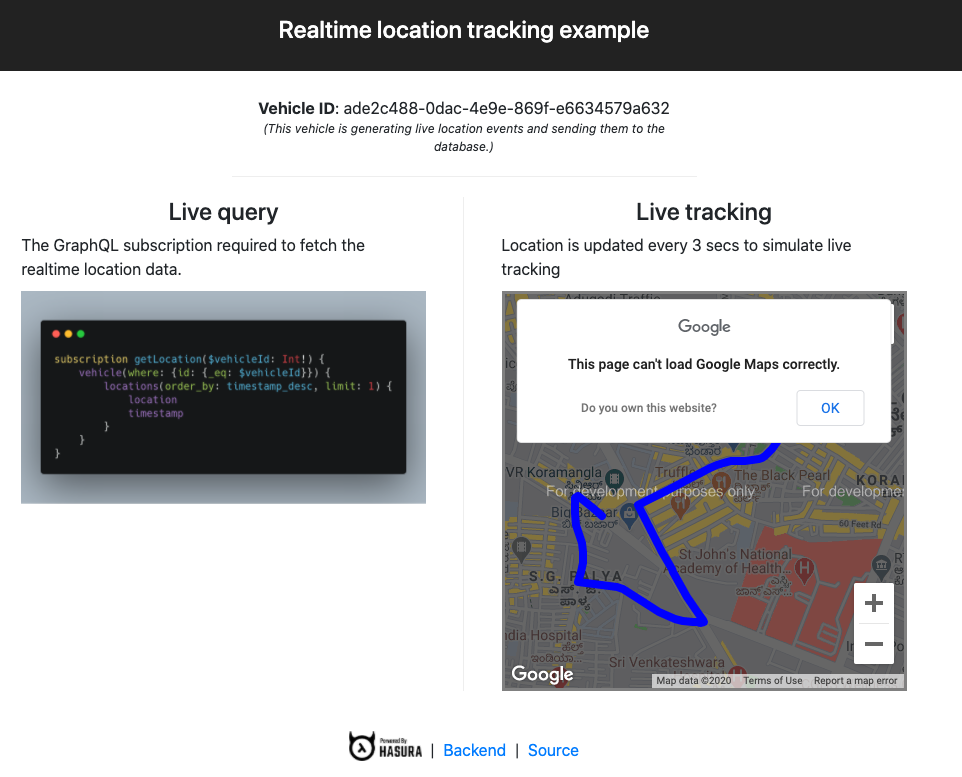Click the red dot on the code window
Image resolution: width=962 pixels, height=777 pixels.
57,333
